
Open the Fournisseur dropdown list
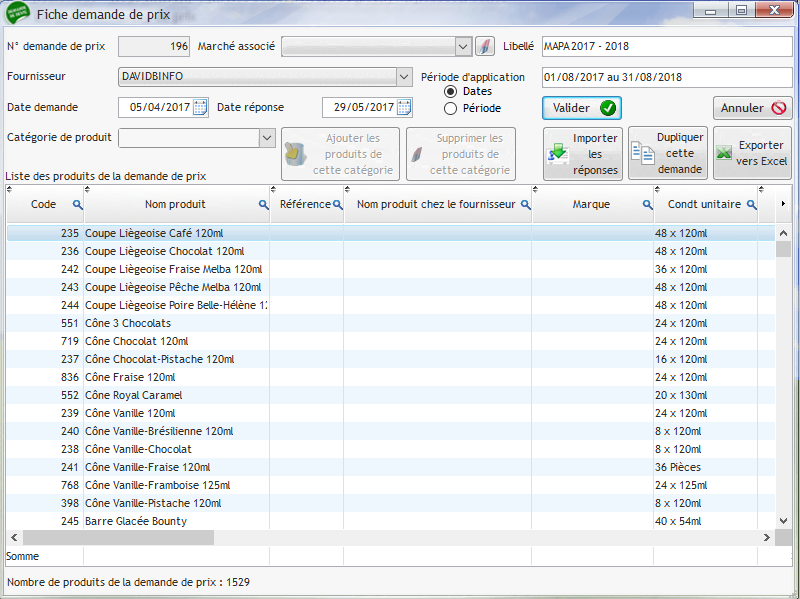404,77
